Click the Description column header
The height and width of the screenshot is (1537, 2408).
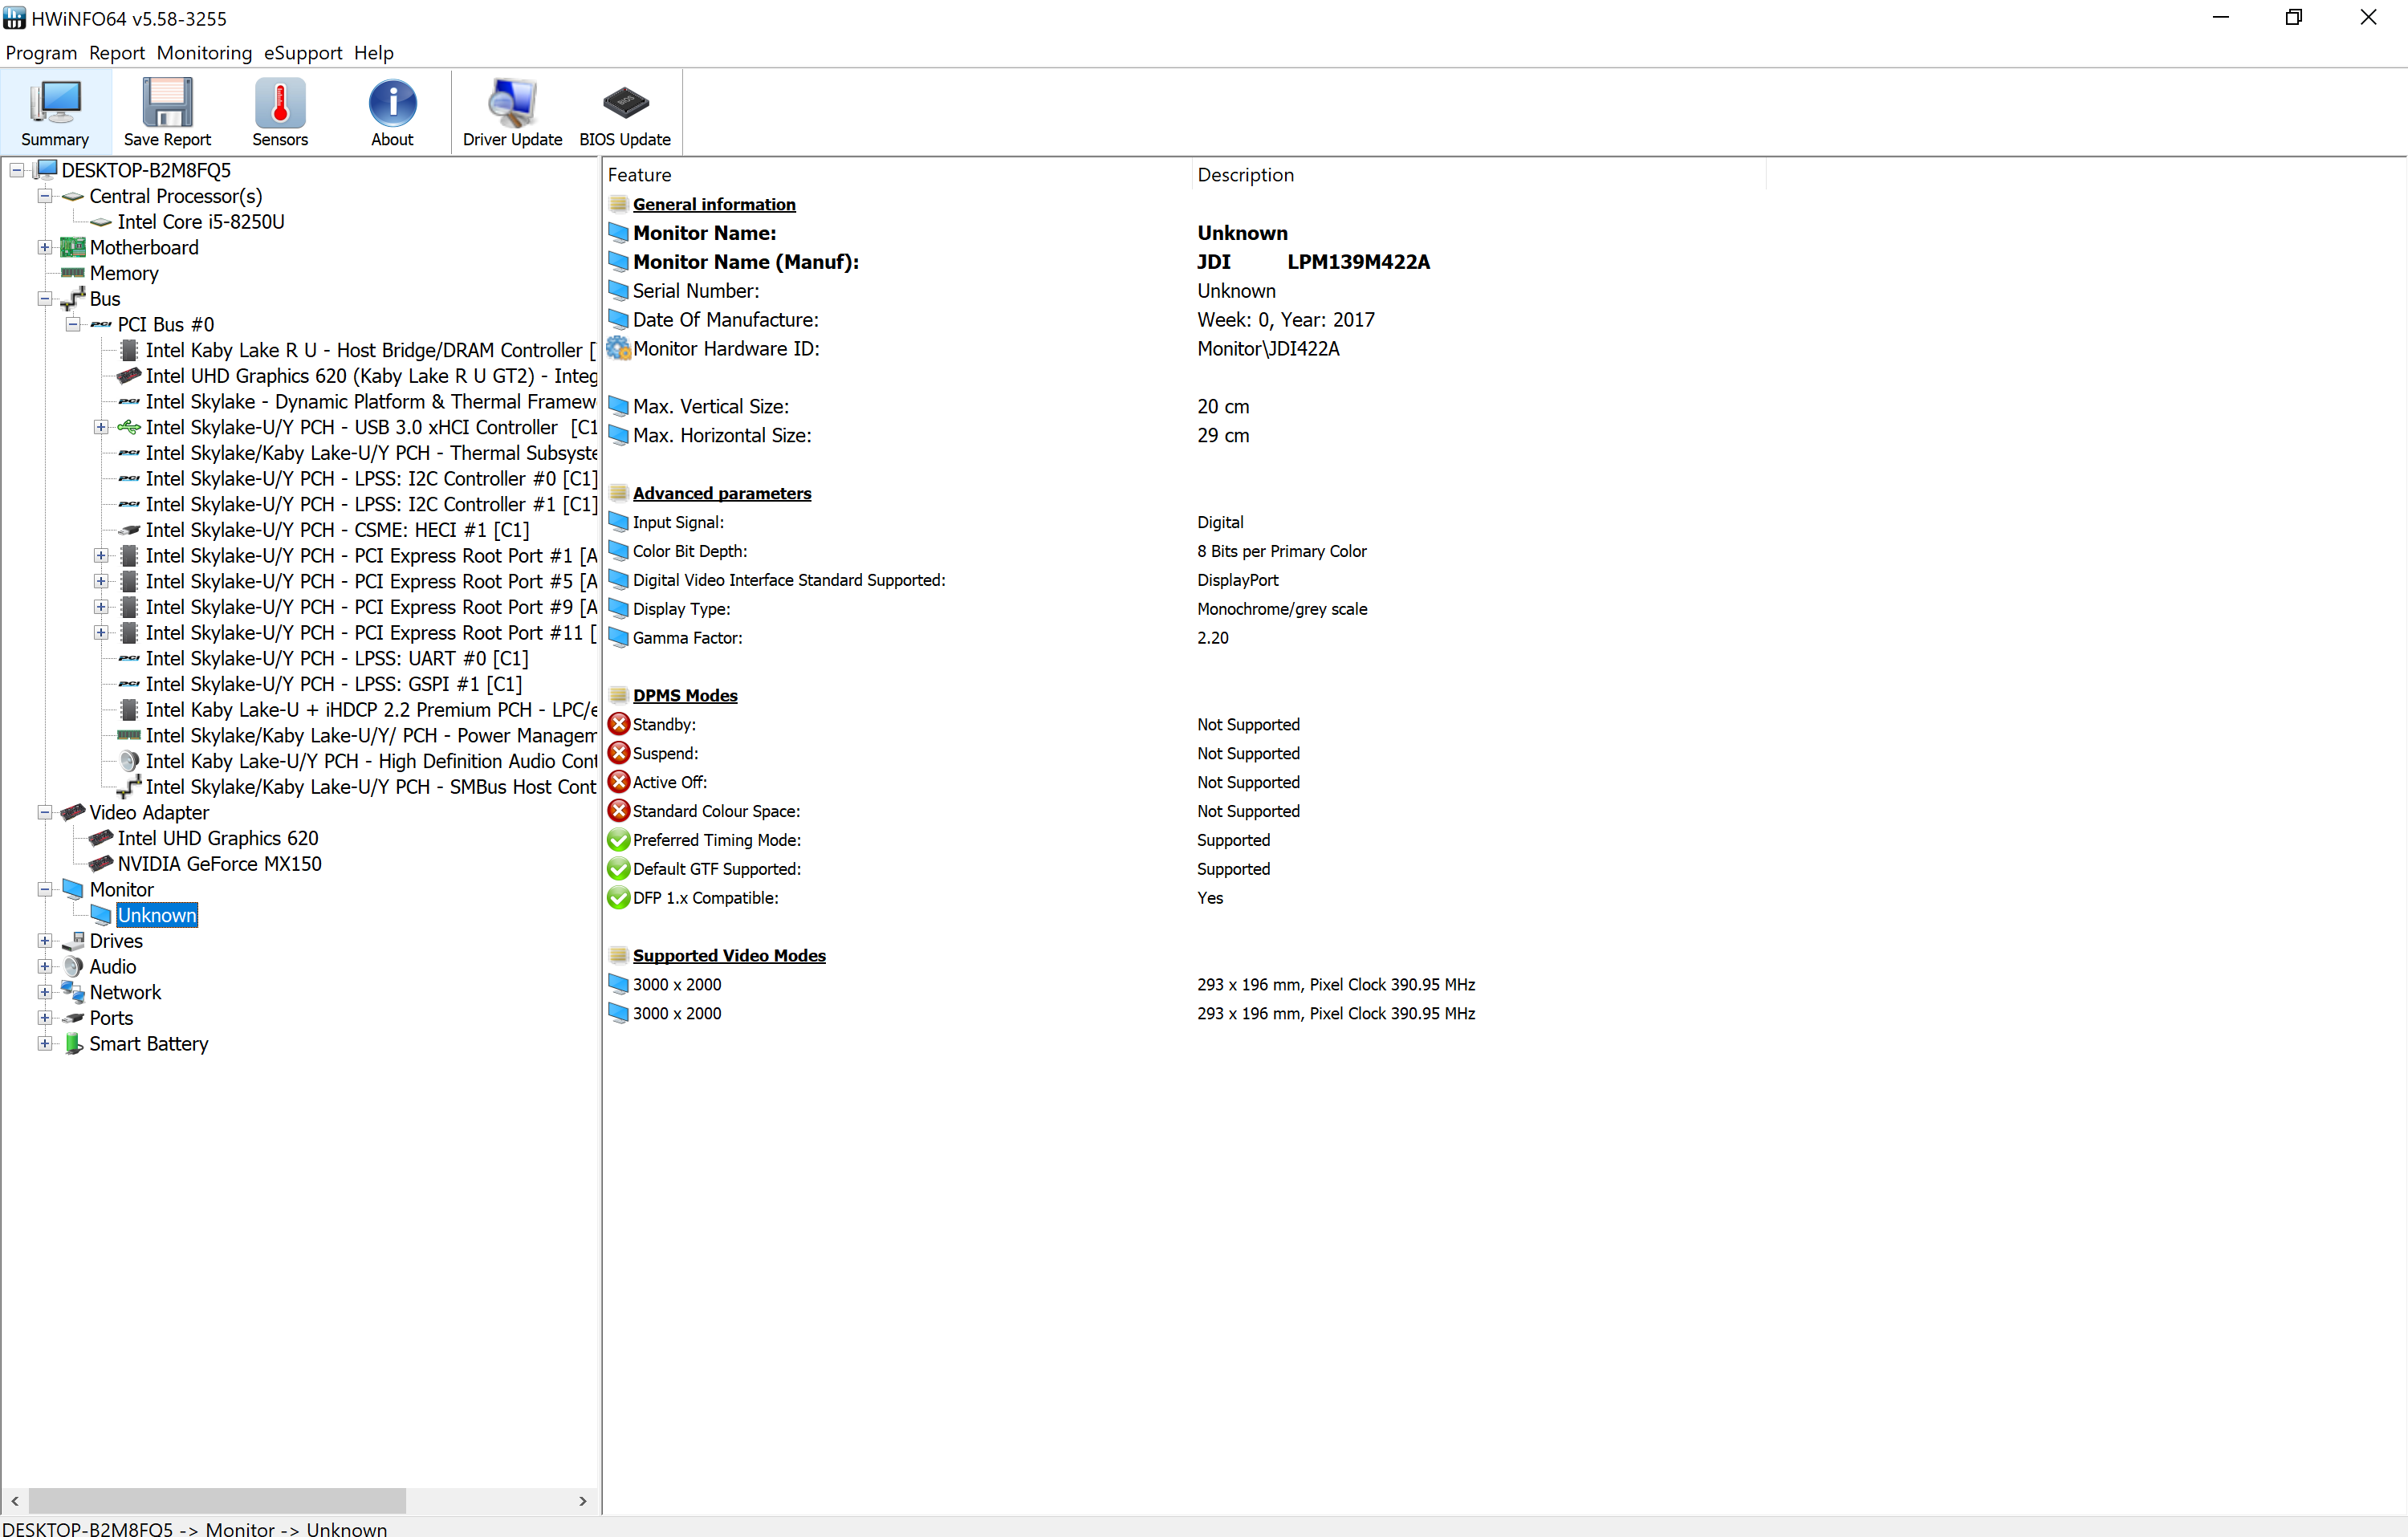(x=1479, y=175)
